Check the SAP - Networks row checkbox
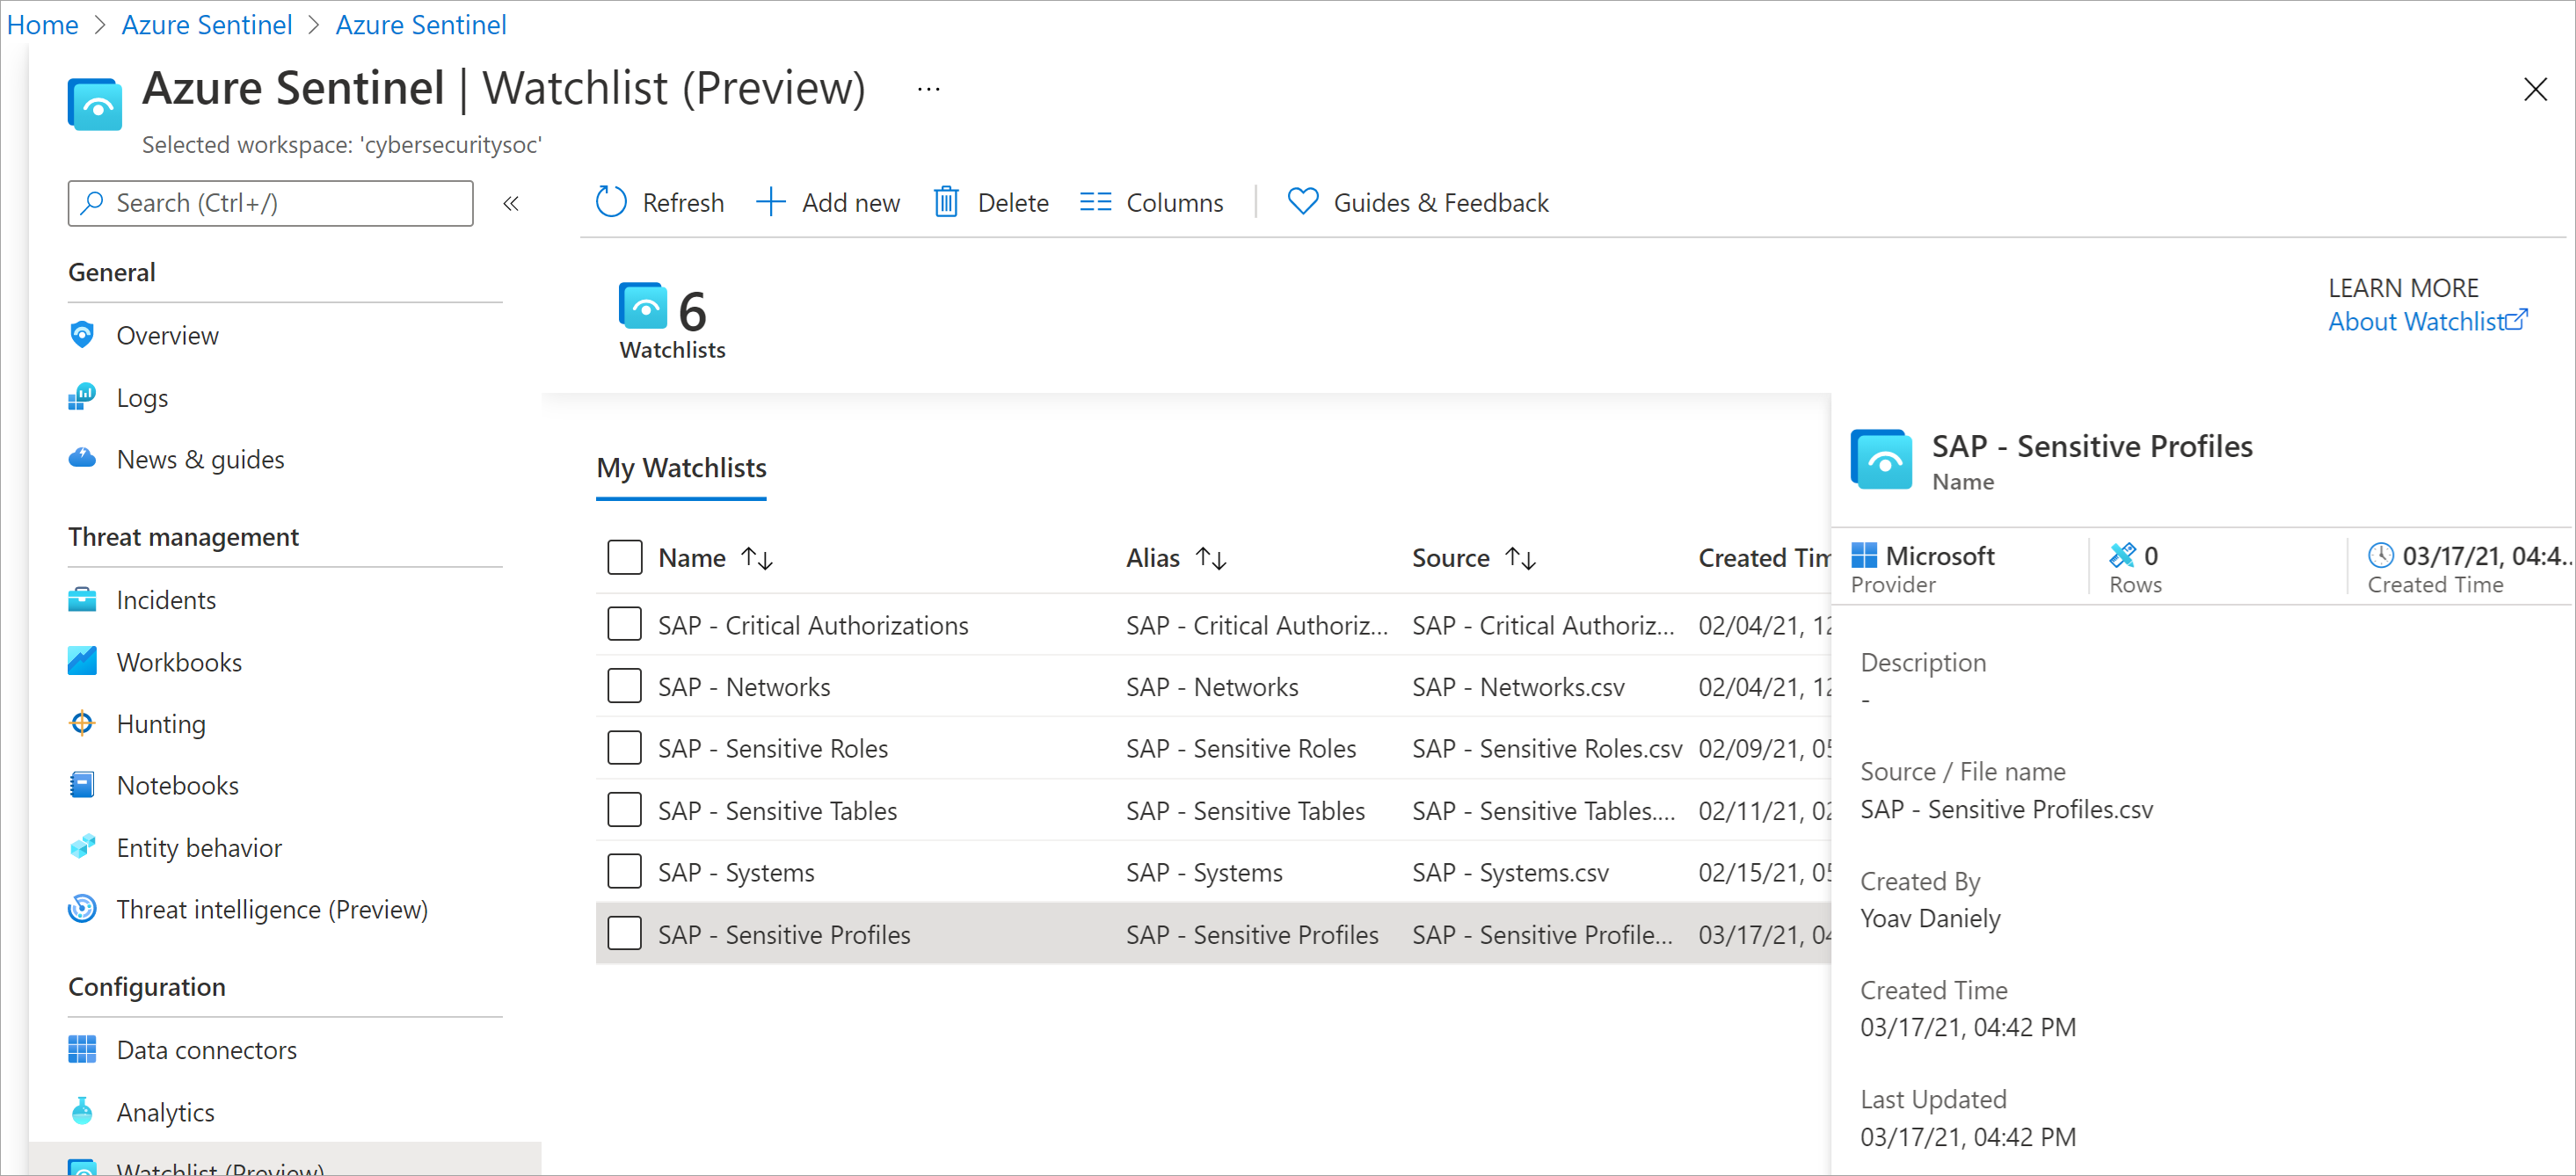Image resolution: width=2576 pixels, height=1176 pixels. pos(625,686)
